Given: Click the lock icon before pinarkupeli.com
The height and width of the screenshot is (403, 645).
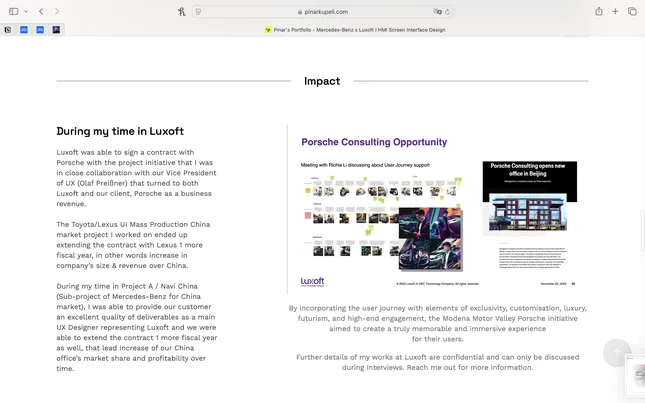Looking at the screenshot, I should click(300, 12).
